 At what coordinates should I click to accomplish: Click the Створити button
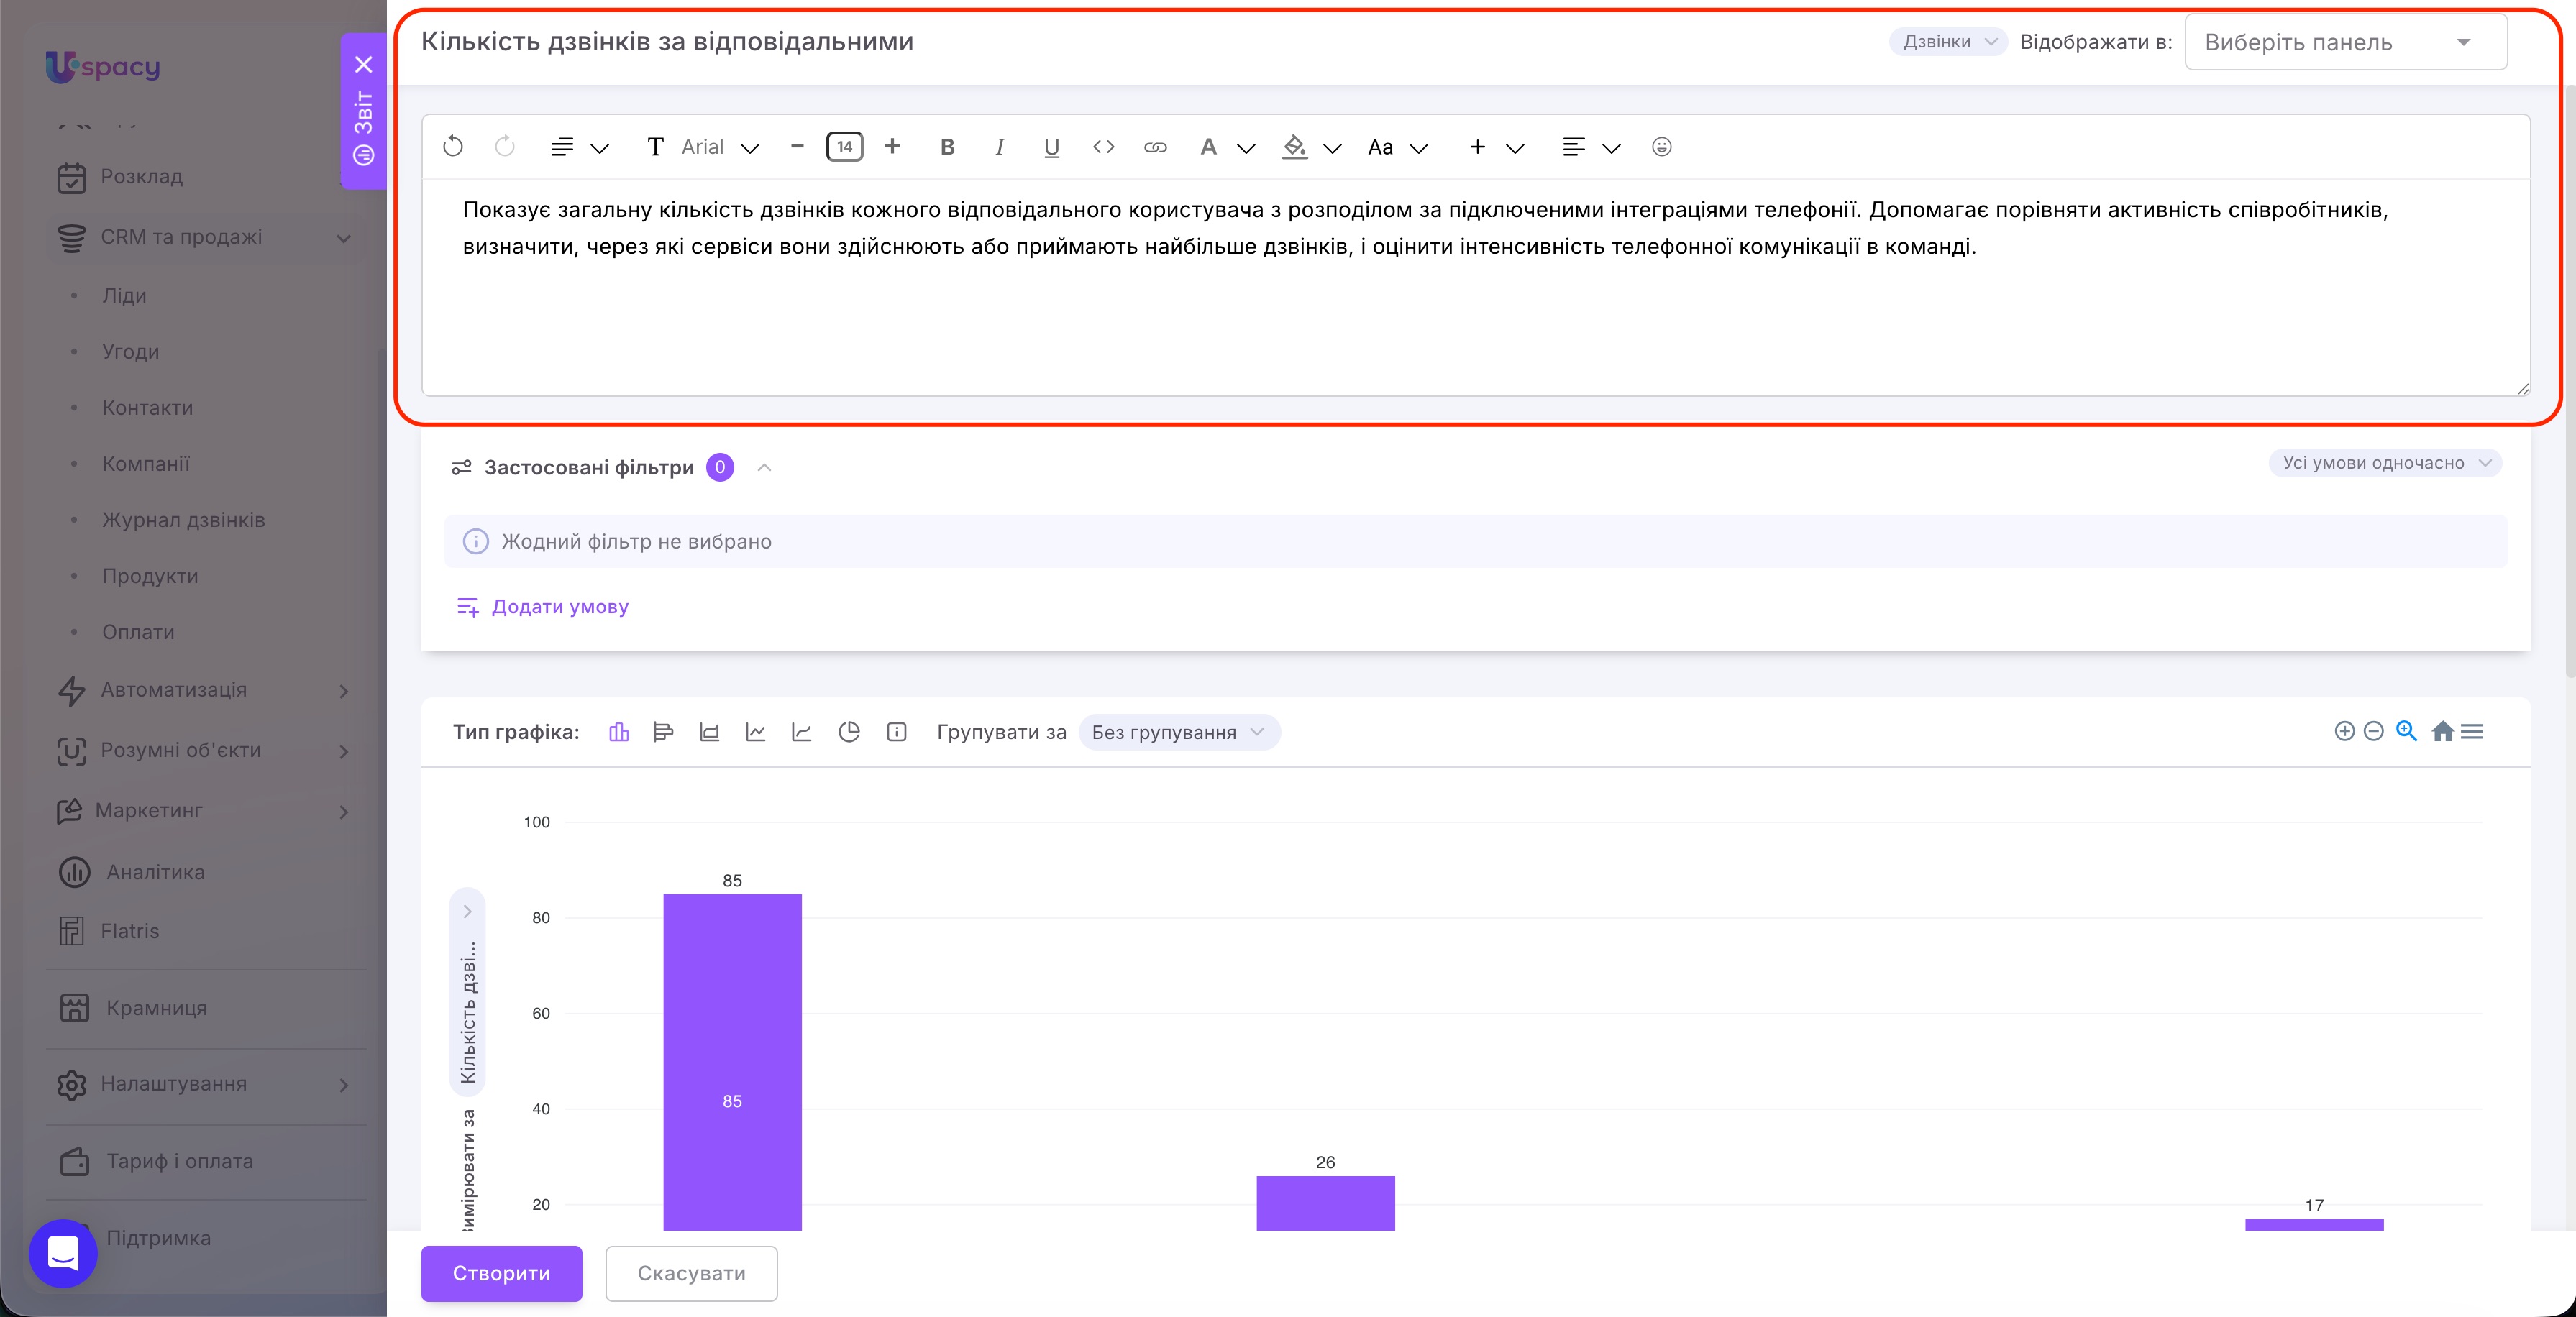click(501, 1273)
